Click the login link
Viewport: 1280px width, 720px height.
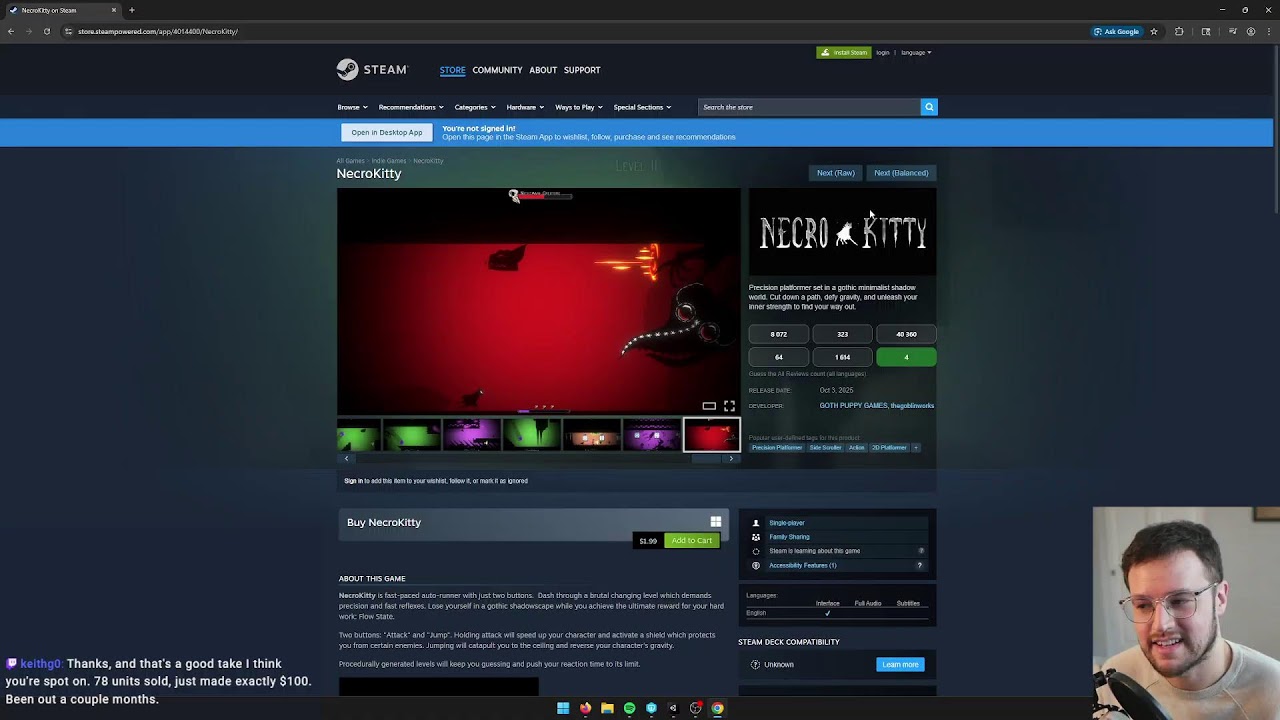pos(883,52)
